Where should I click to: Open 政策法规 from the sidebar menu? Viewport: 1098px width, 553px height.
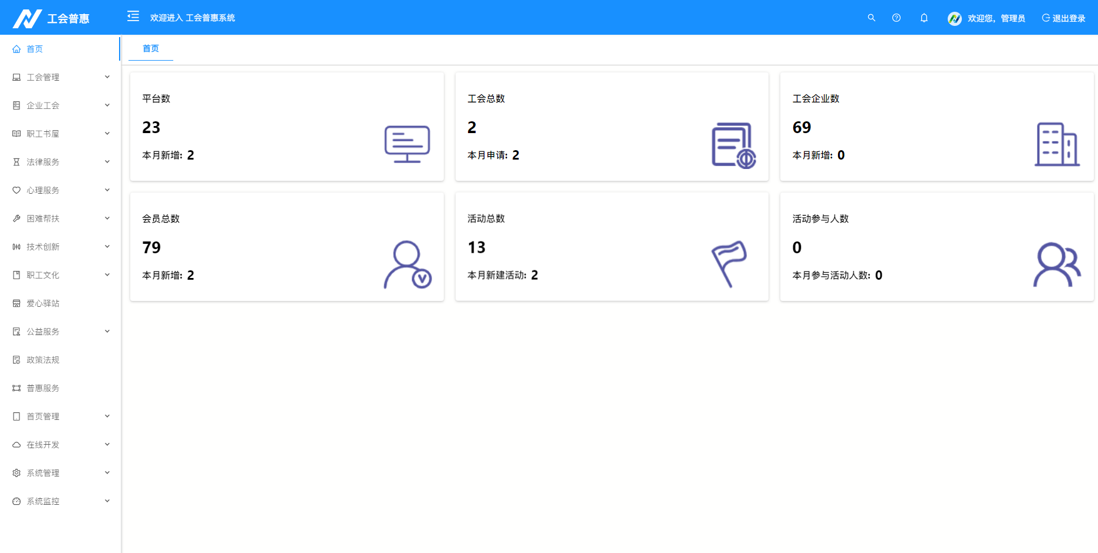pyautogui.click(x=43, y=360)
